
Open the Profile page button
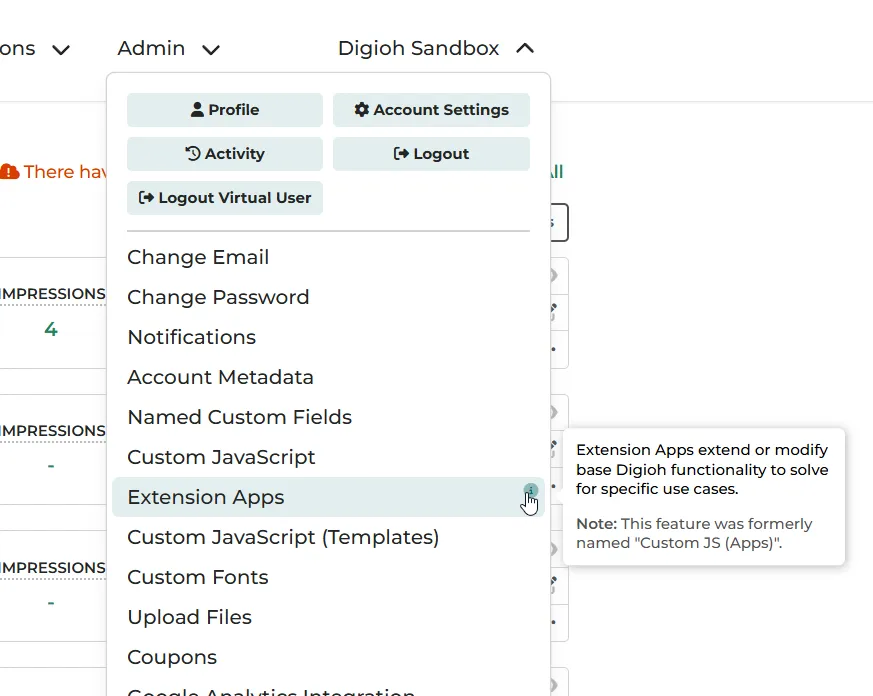[x=225, y=110]
